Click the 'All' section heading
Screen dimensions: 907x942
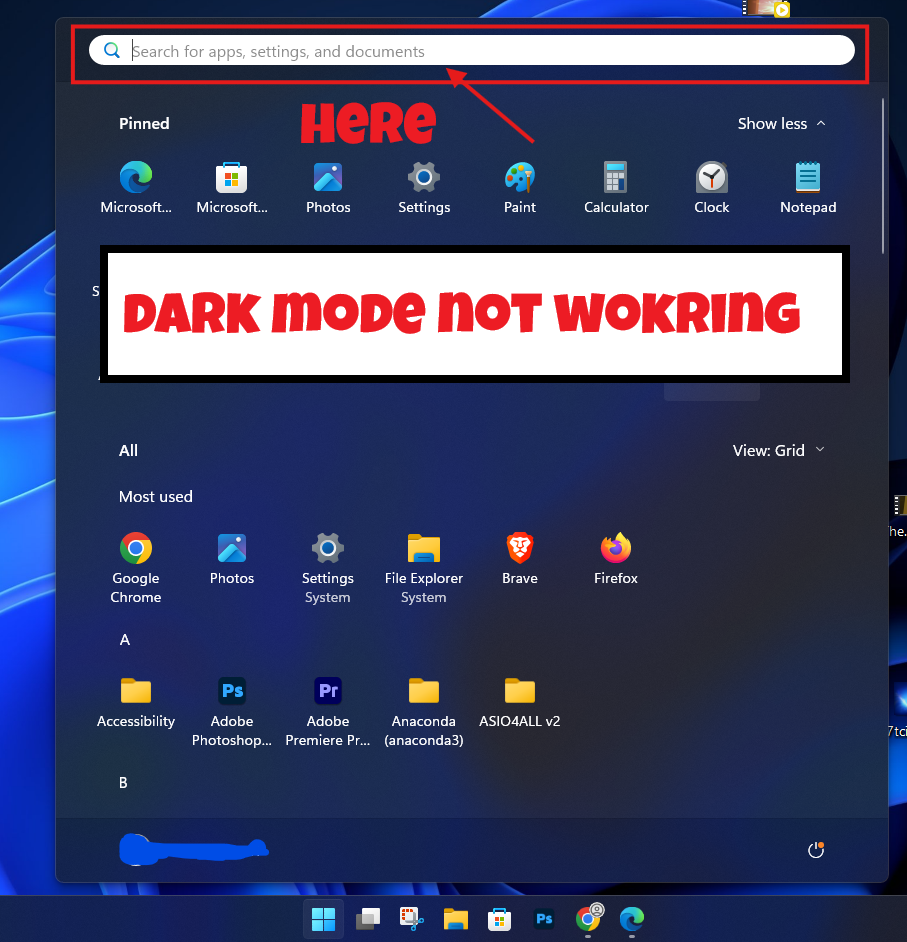128,451
